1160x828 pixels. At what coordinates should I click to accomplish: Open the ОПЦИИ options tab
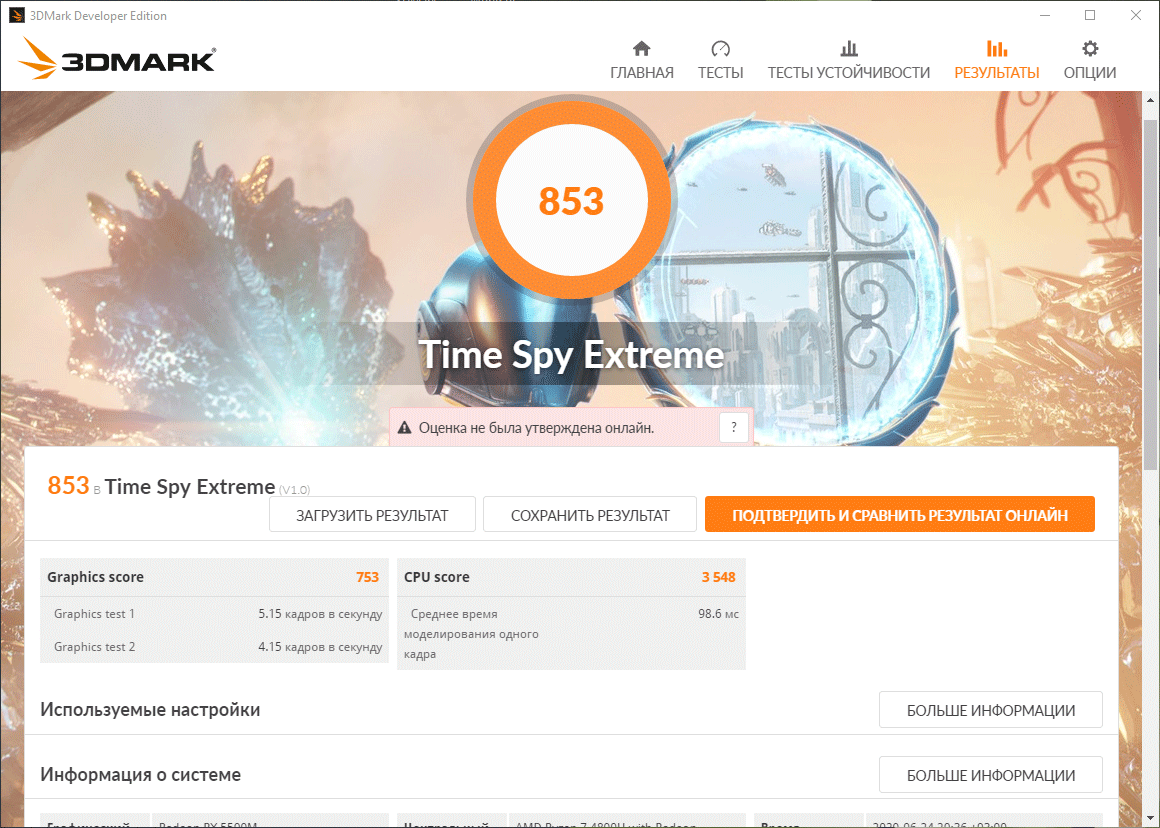click(1090, 61)
